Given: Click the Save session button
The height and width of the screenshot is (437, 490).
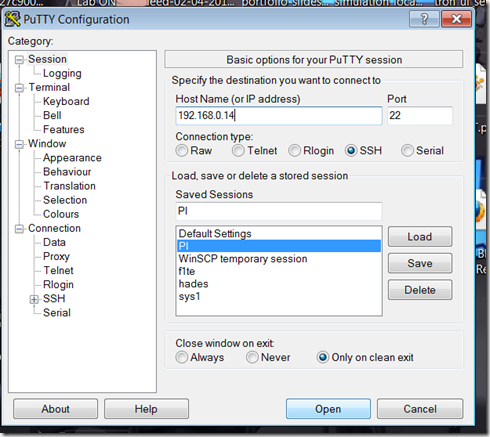Looking at the screenshot, I should point(420,263).
